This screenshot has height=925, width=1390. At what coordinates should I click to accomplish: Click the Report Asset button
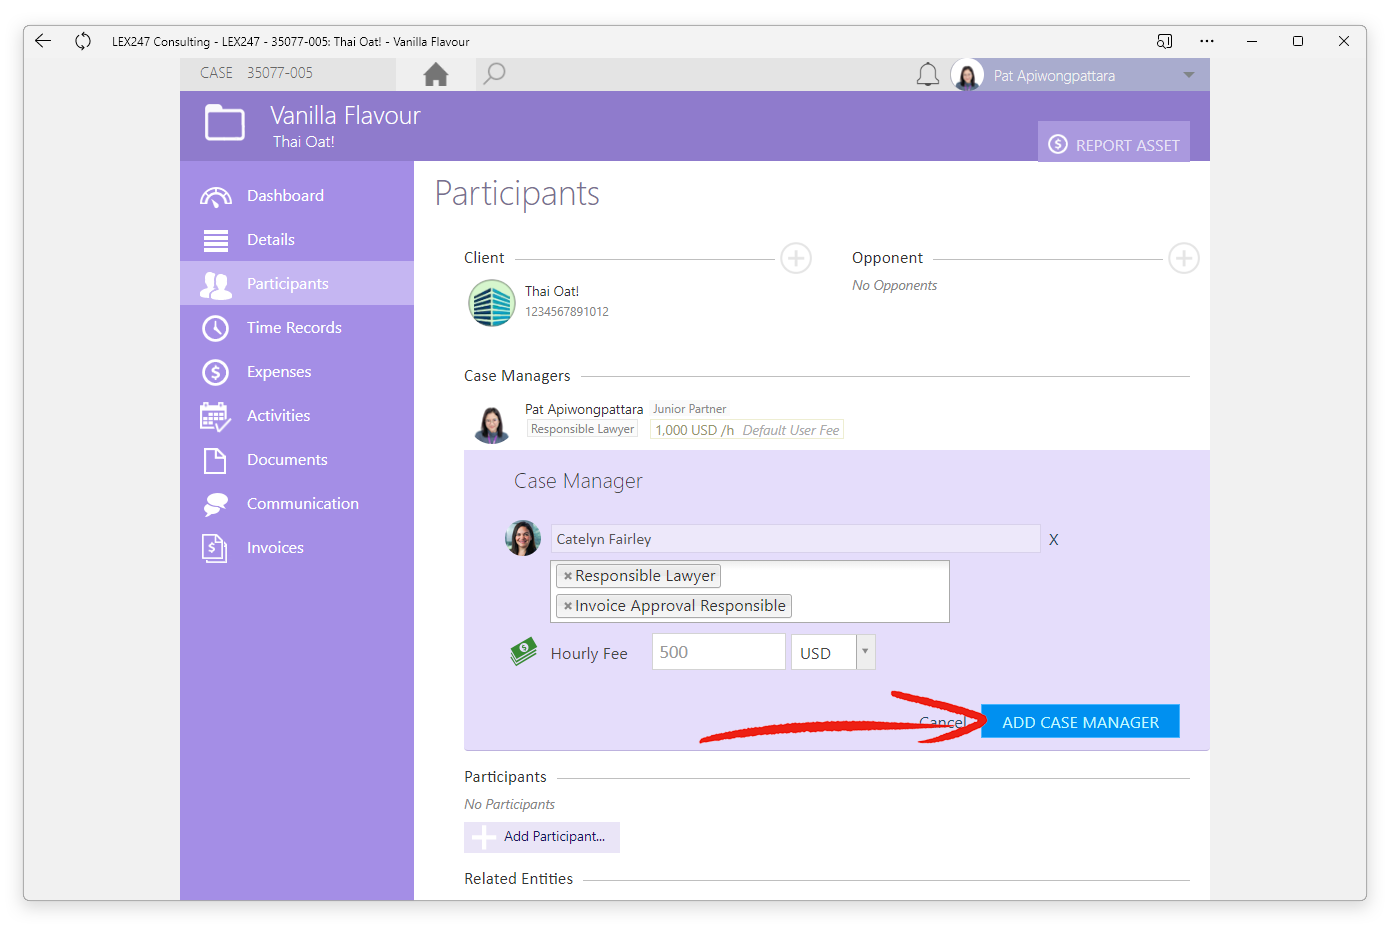coord(1114,144)
